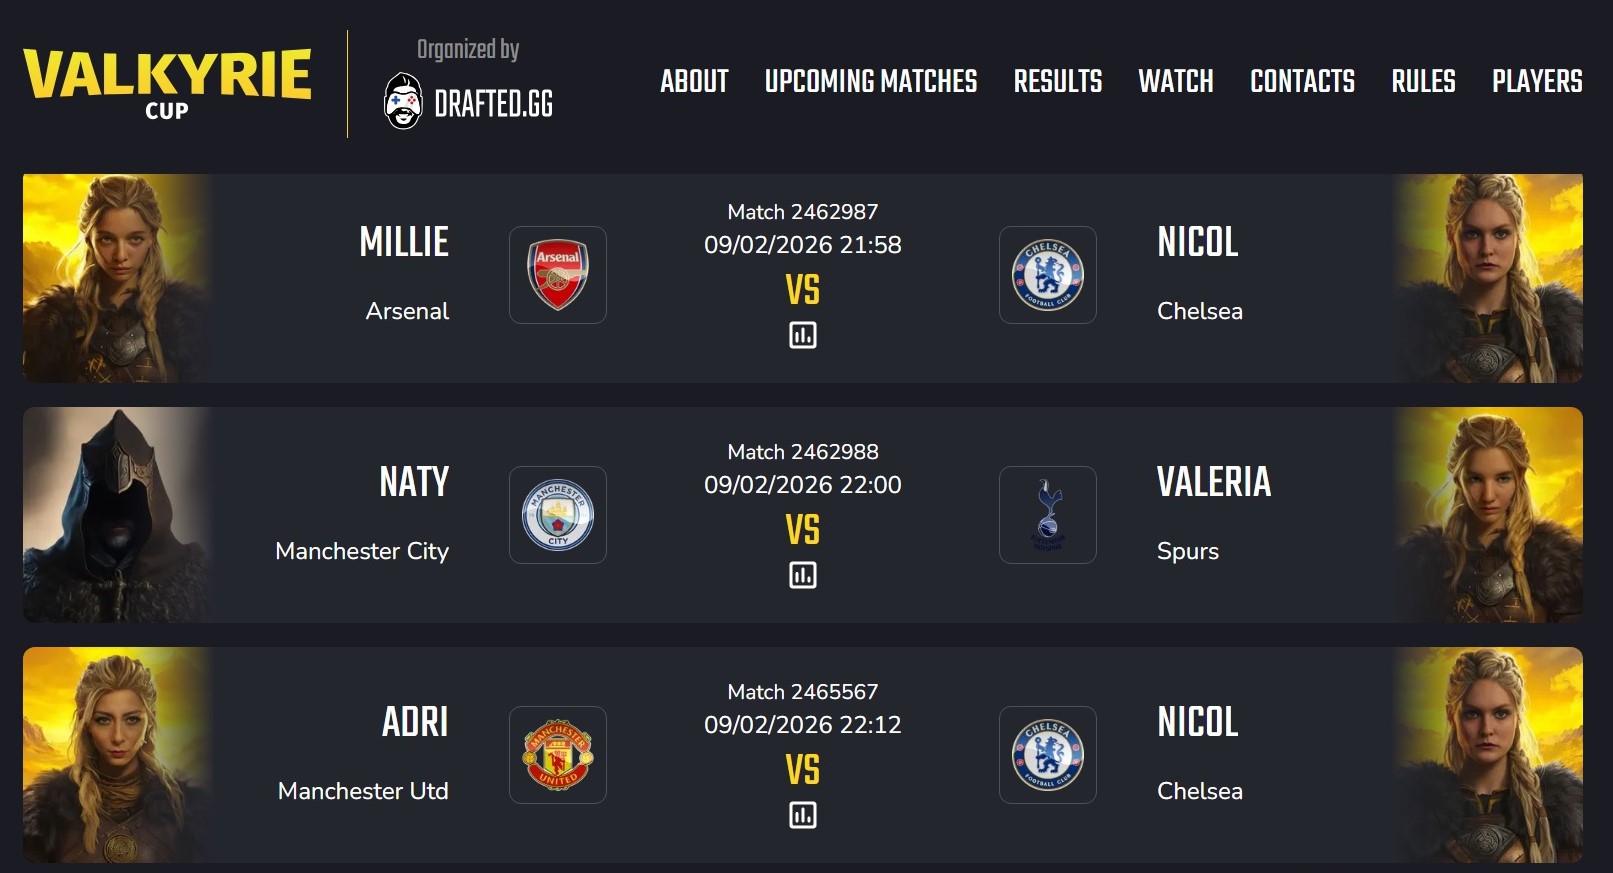
Task: Go to Upcoming Matches section
Action: click(x=871, y=82)
